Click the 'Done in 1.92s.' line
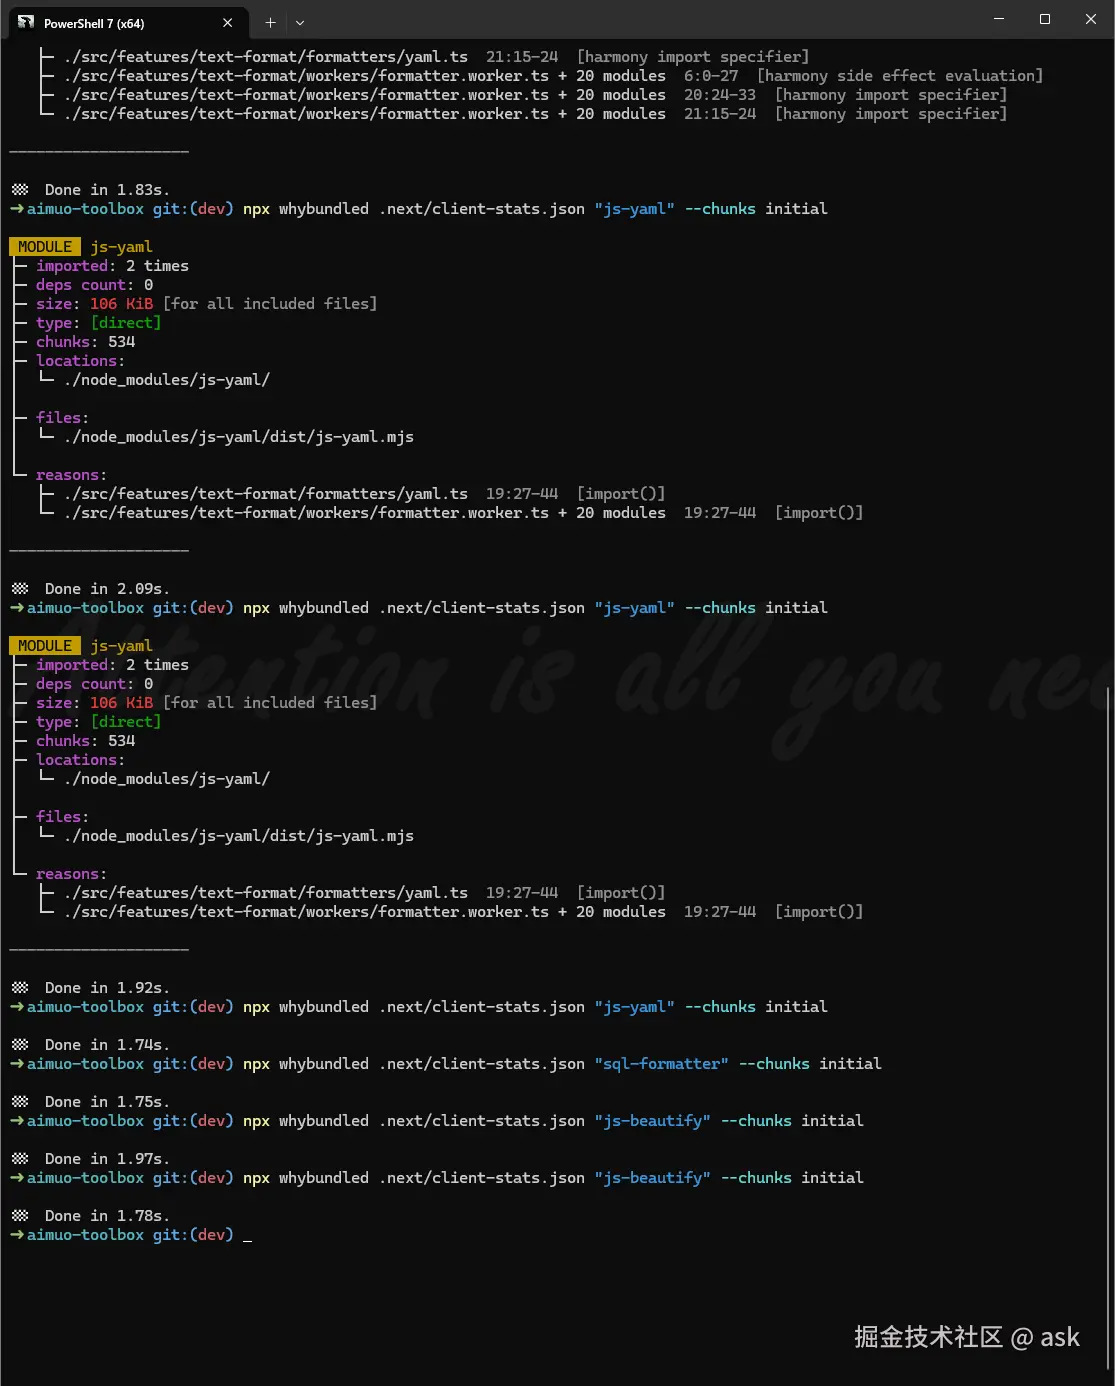1115x1386 pixels. 90,988
